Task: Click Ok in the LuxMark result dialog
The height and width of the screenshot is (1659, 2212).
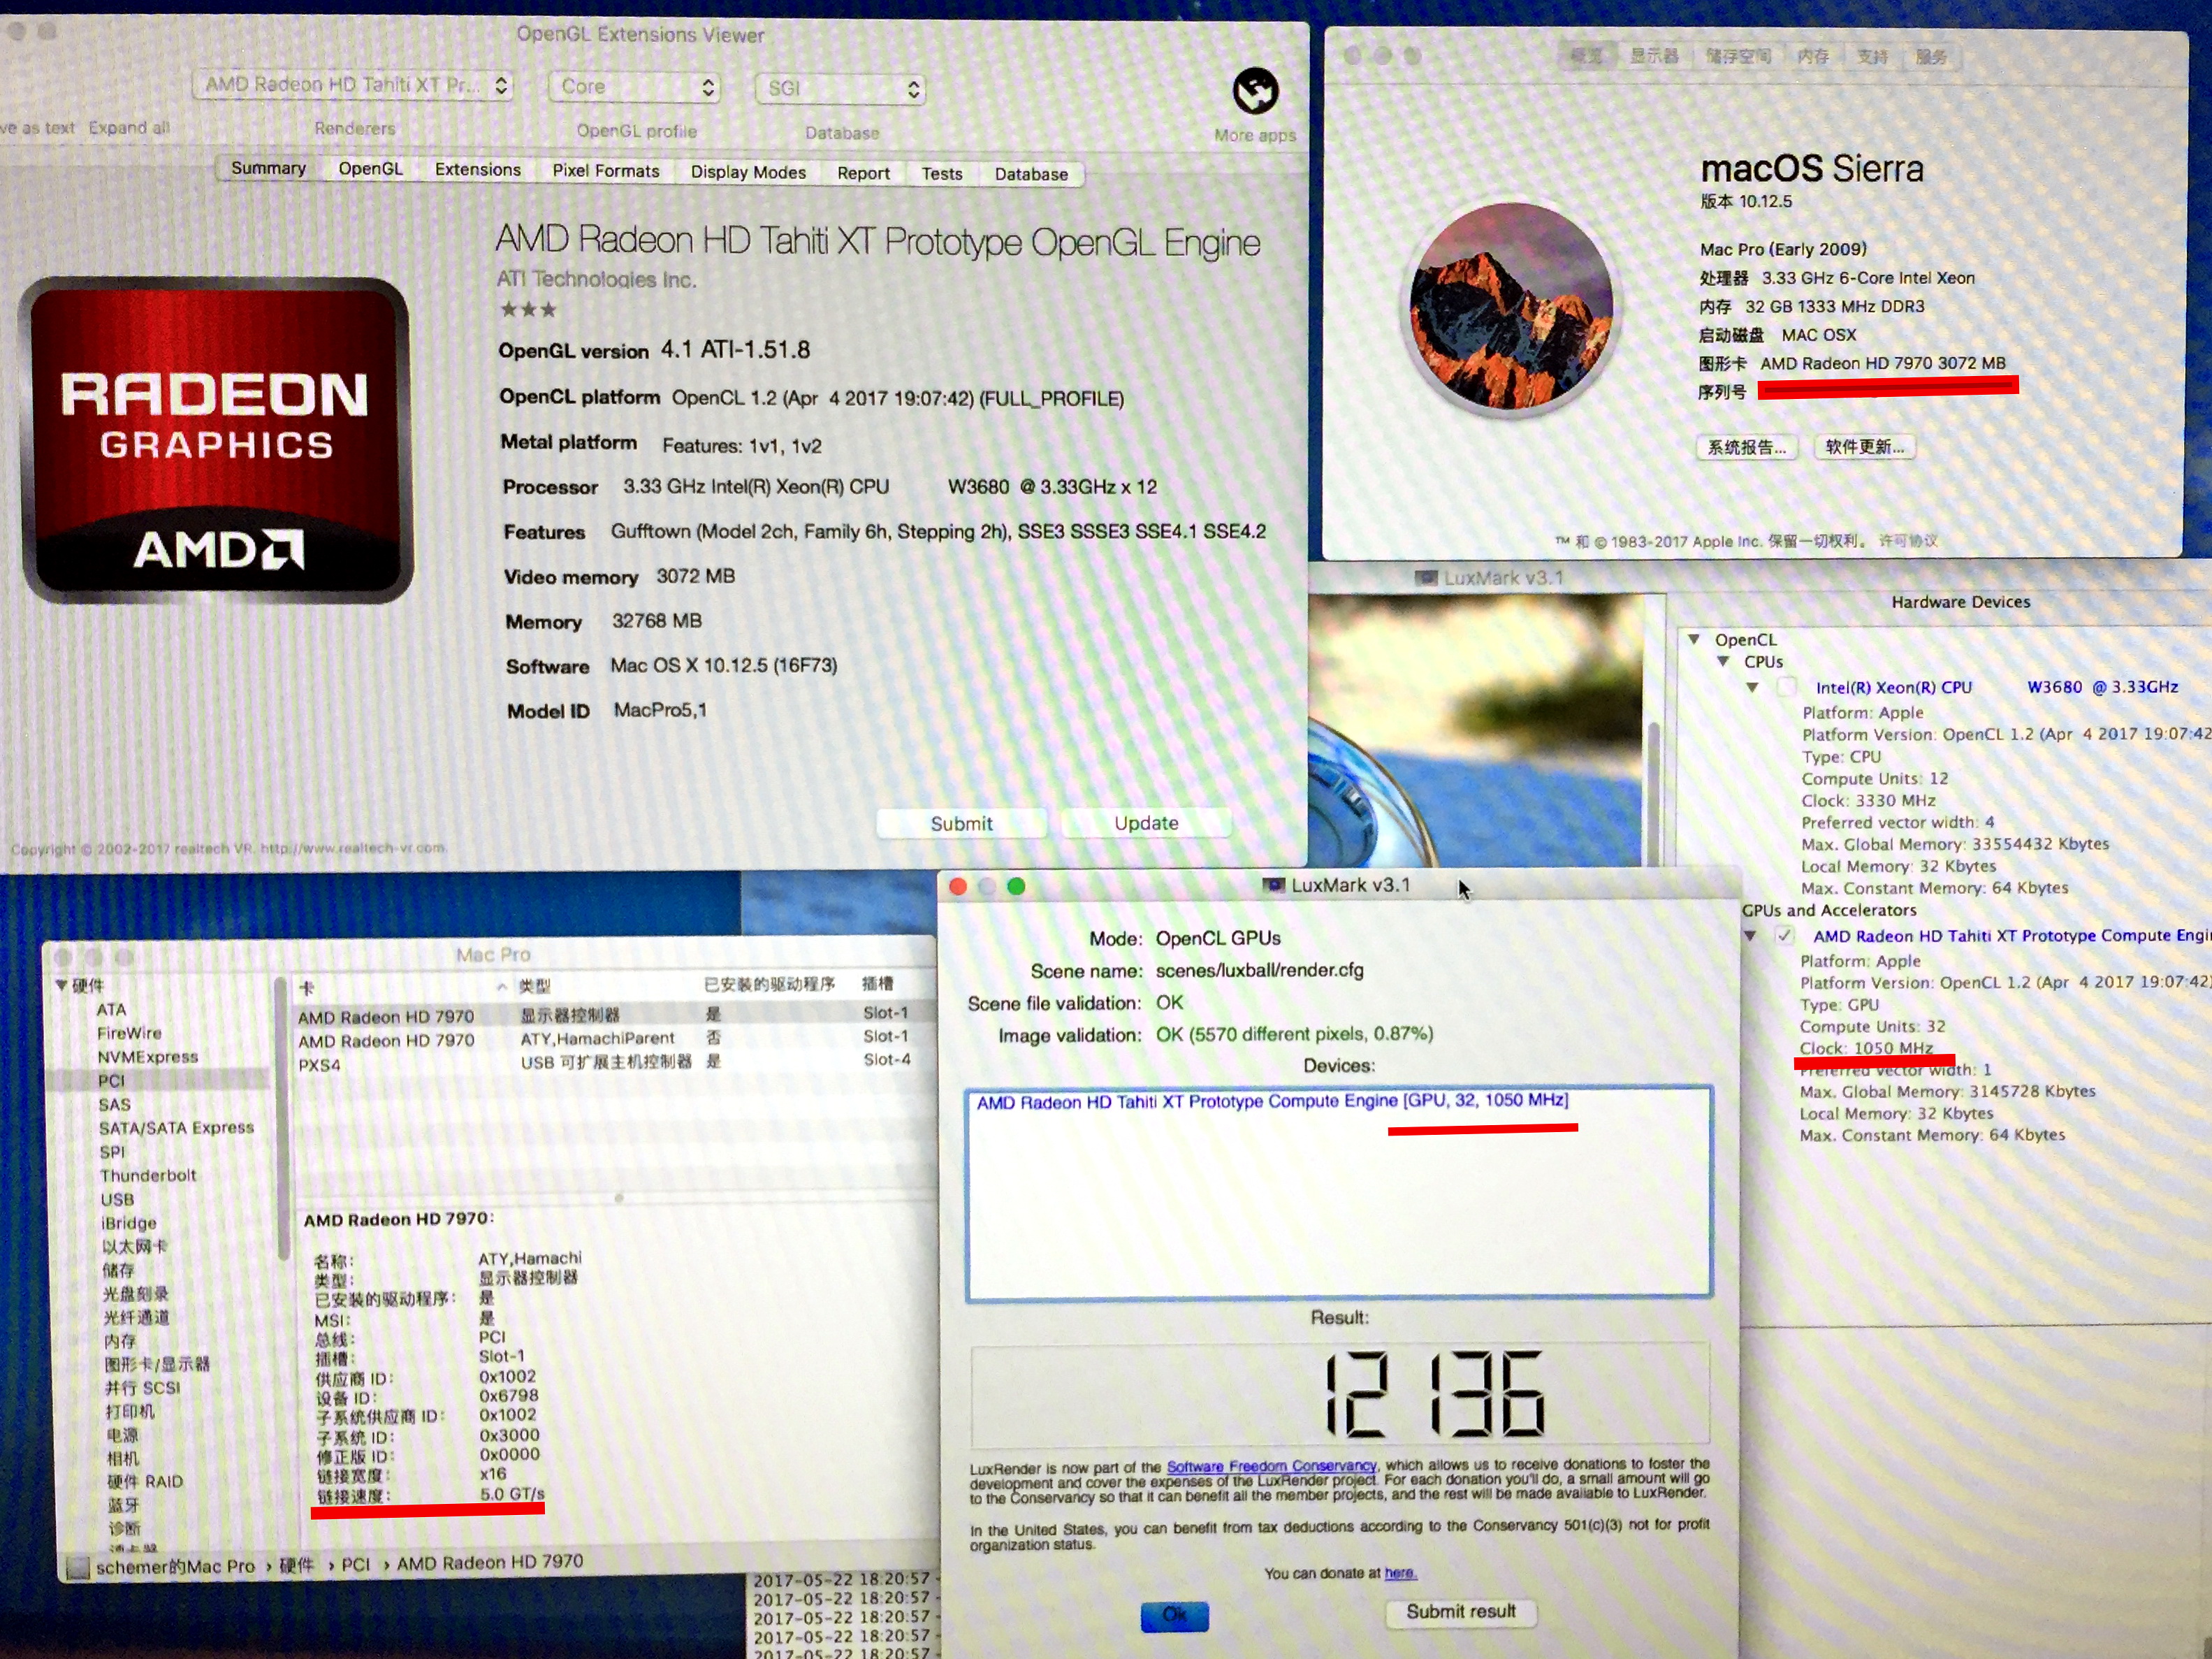Action: coord(1175,1614)
